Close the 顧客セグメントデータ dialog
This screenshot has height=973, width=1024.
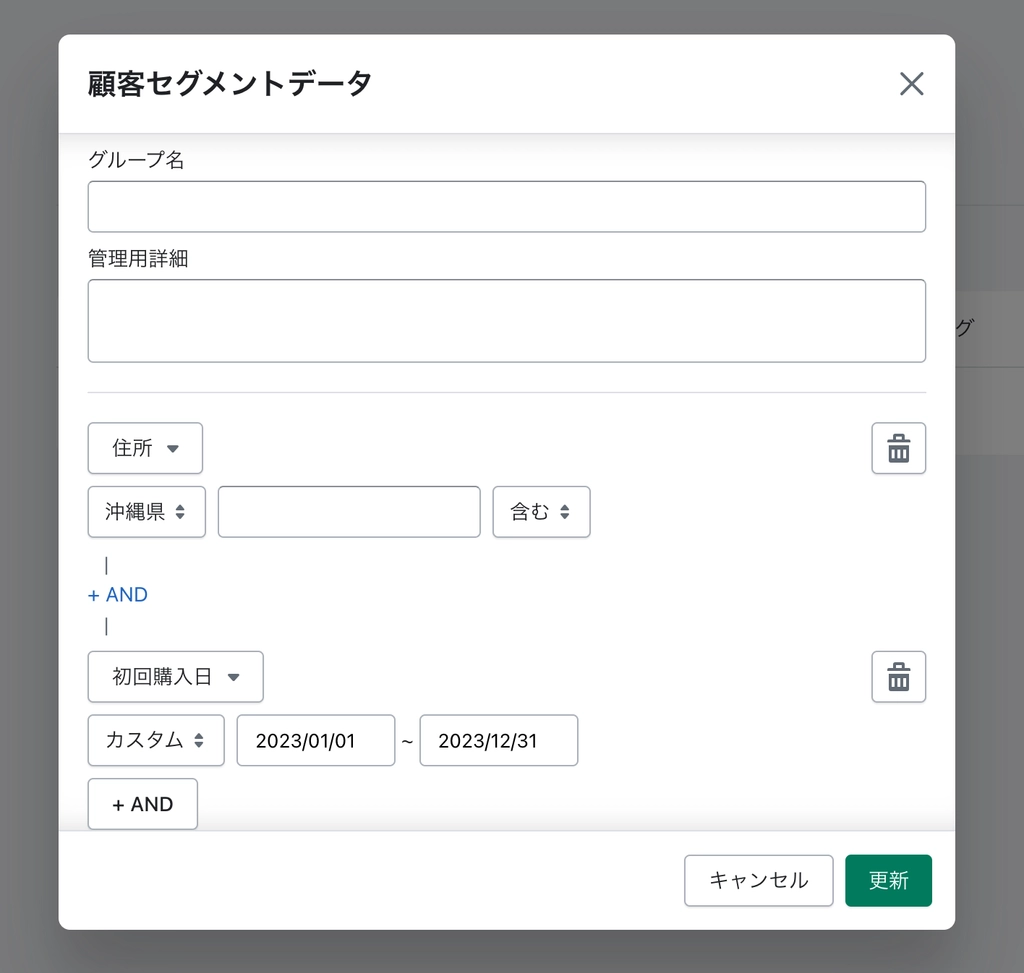pos(911,84)
